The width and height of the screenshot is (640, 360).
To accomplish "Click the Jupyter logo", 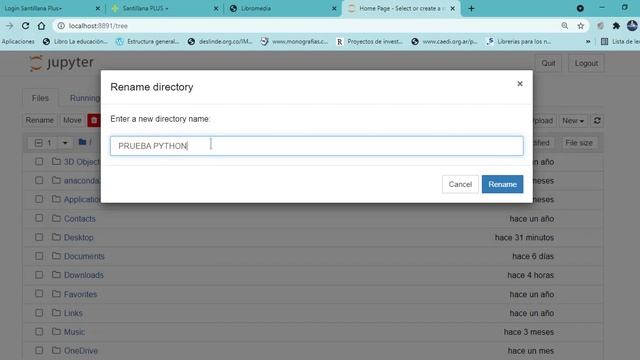I will [x=61, y=63].
